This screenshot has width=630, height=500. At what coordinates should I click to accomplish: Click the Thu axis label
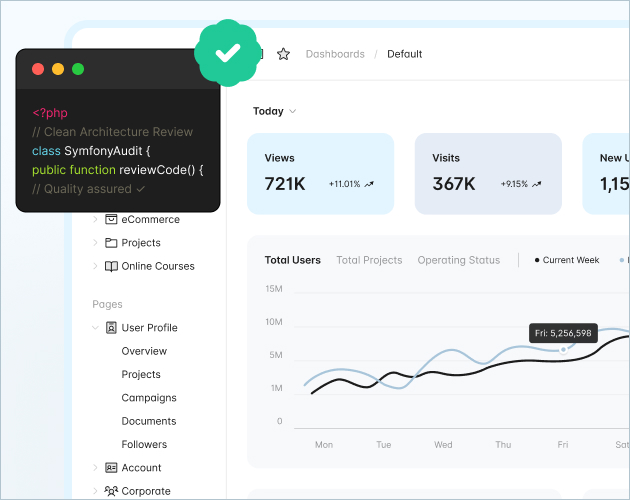(x=503, y=445)
